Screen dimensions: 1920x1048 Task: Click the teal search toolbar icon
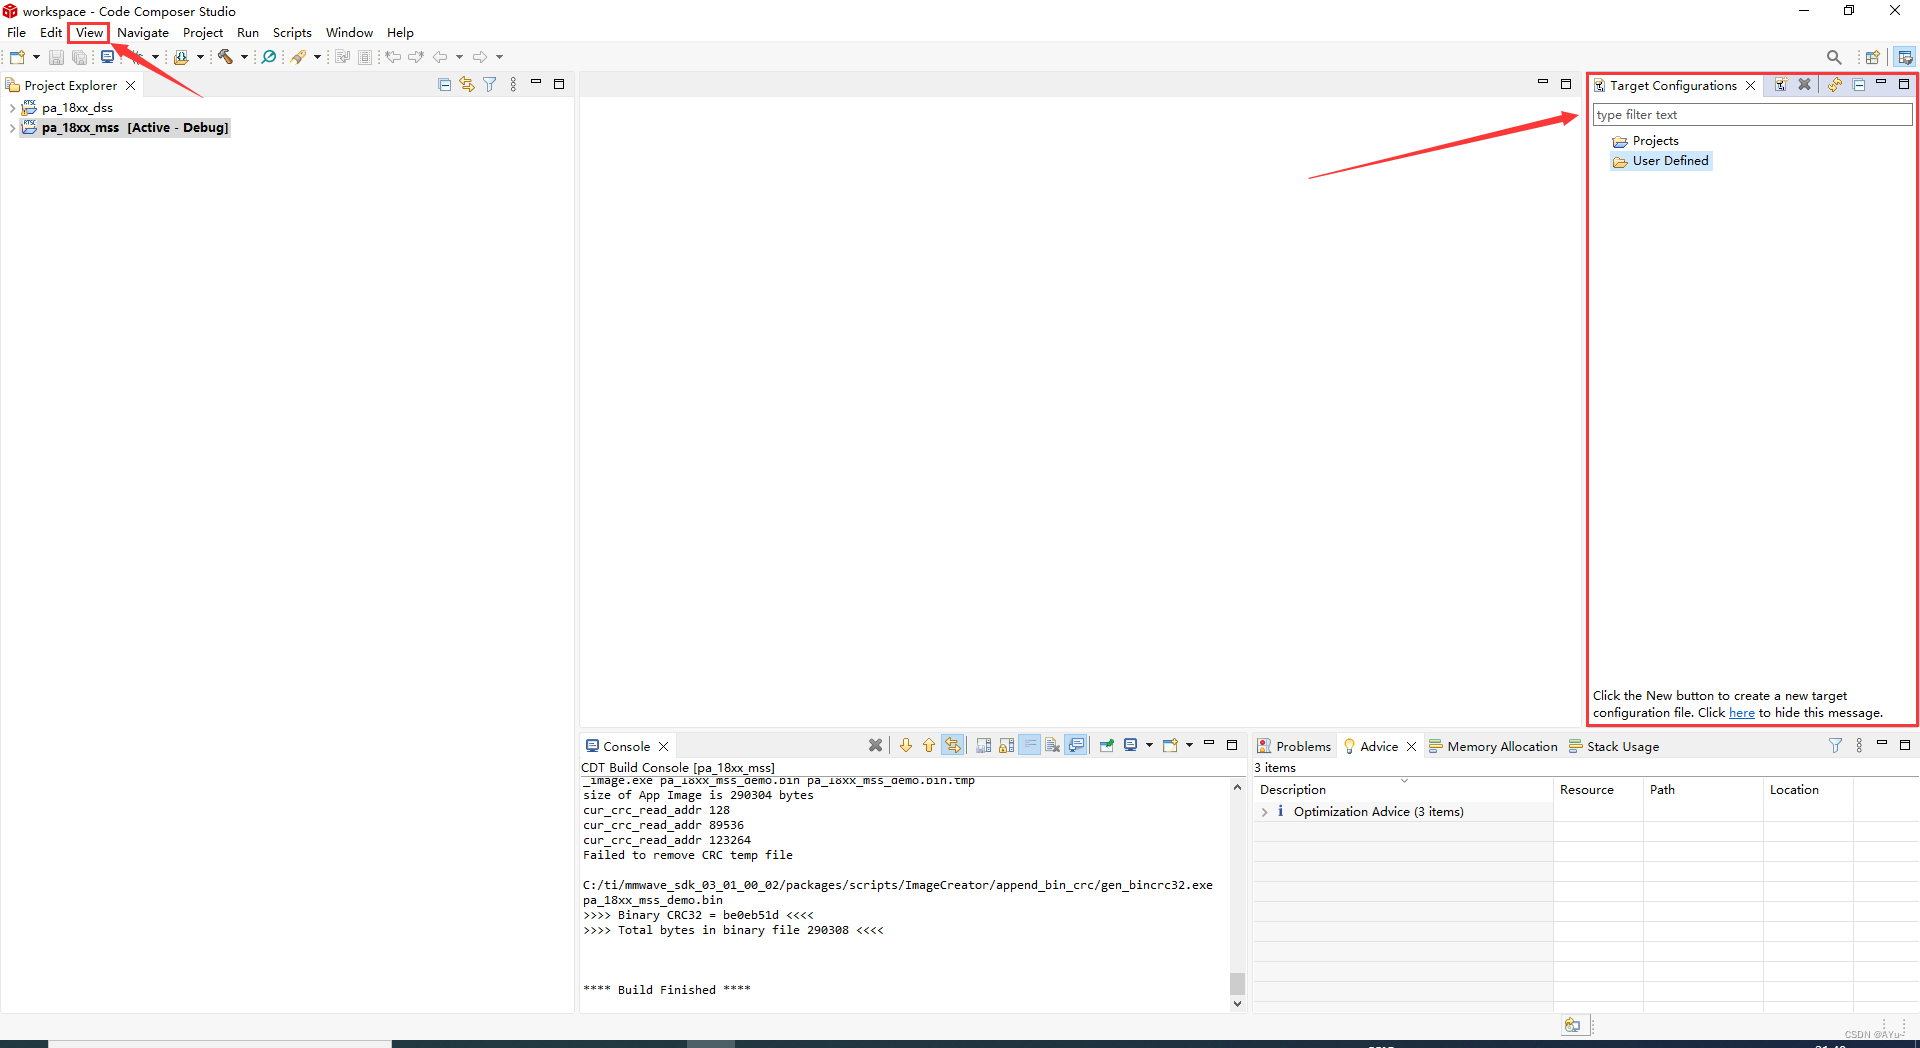click(269, 57)
